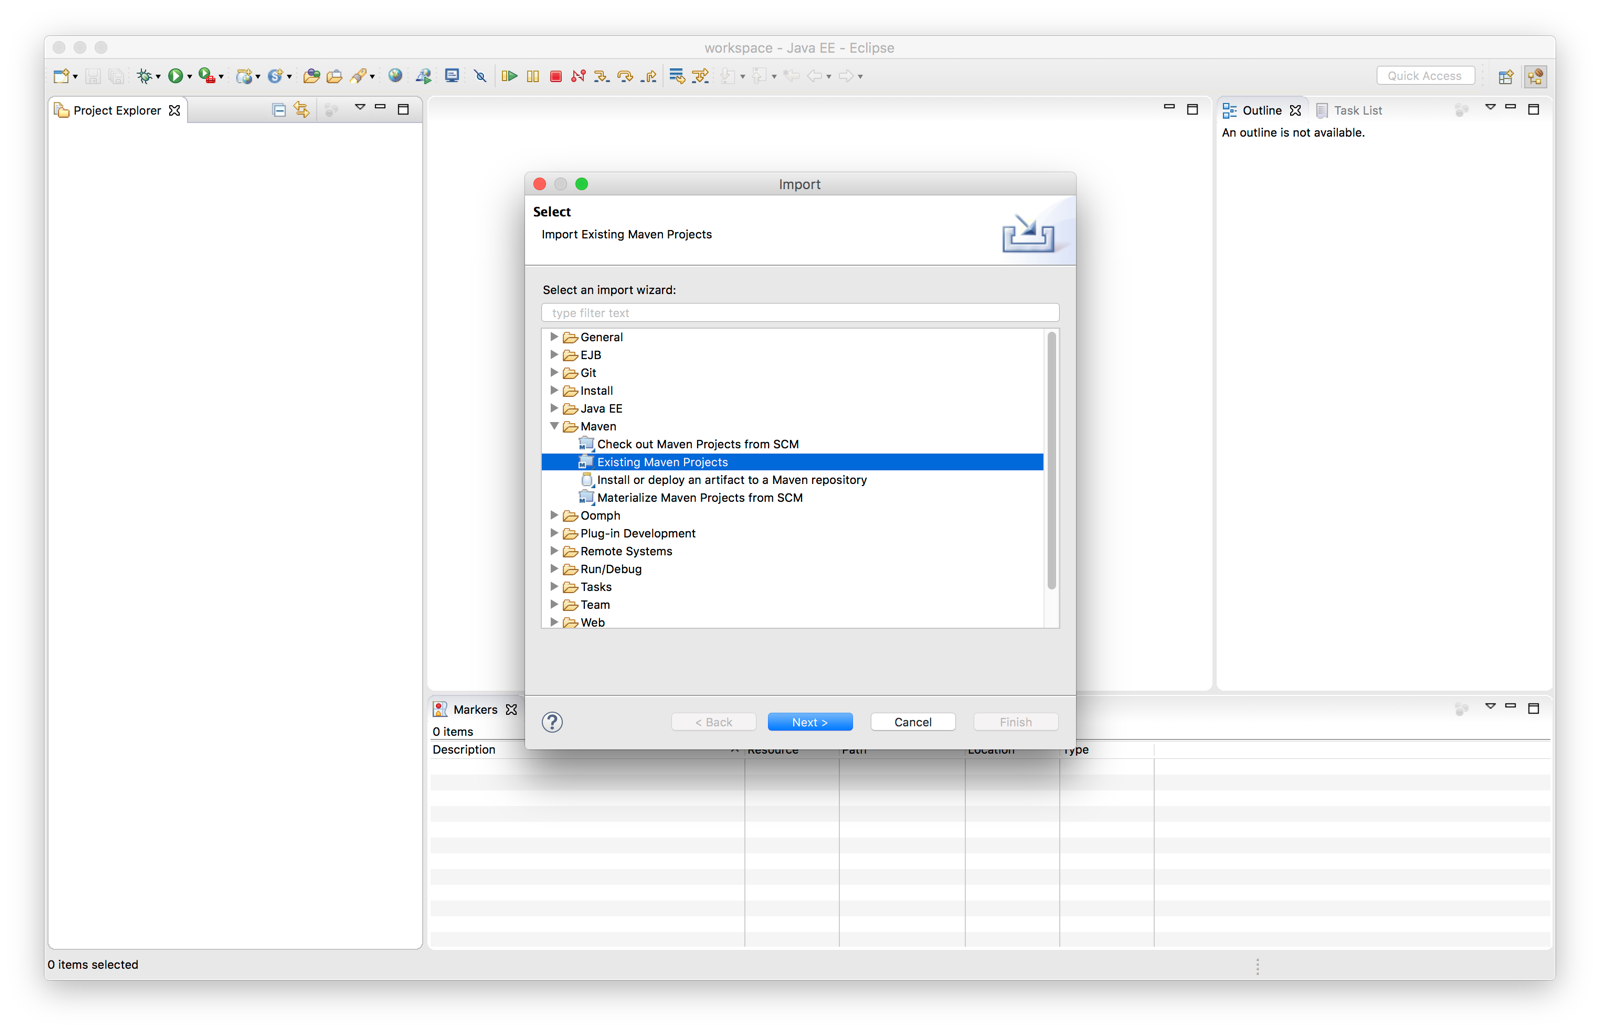Screen dimensions: 1600x1033
Task: Toggle Skip All Breakpoints icon
Action: pos(480,76)
